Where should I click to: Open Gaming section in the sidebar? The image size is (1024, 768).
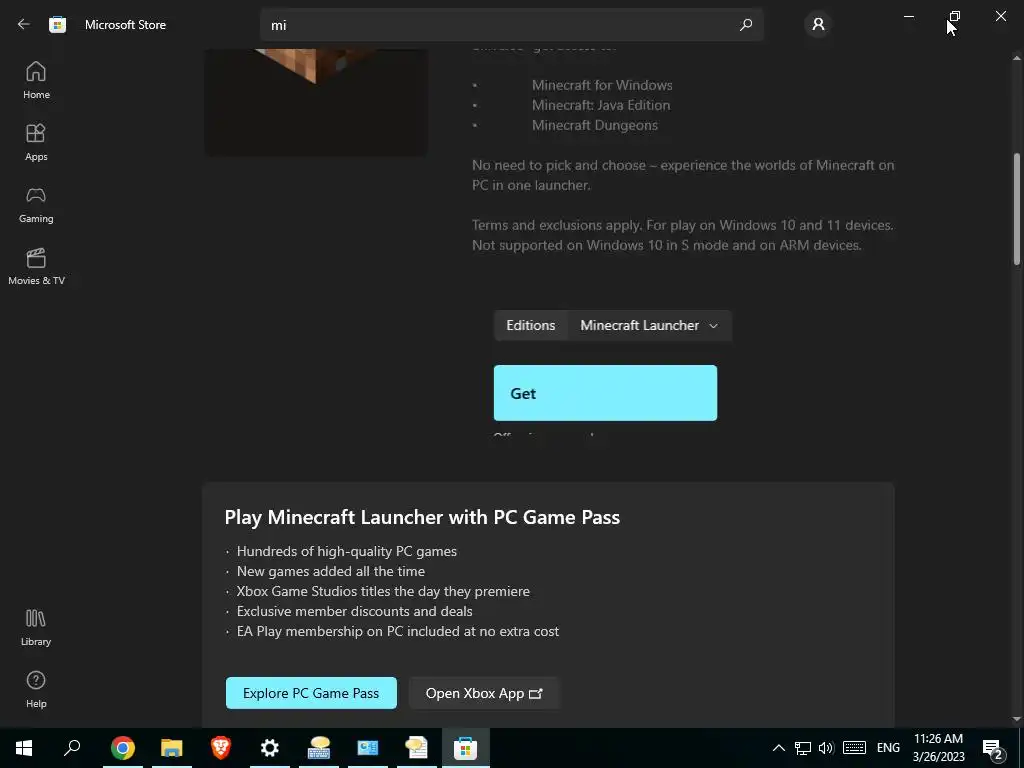click(x=36, y=204)
